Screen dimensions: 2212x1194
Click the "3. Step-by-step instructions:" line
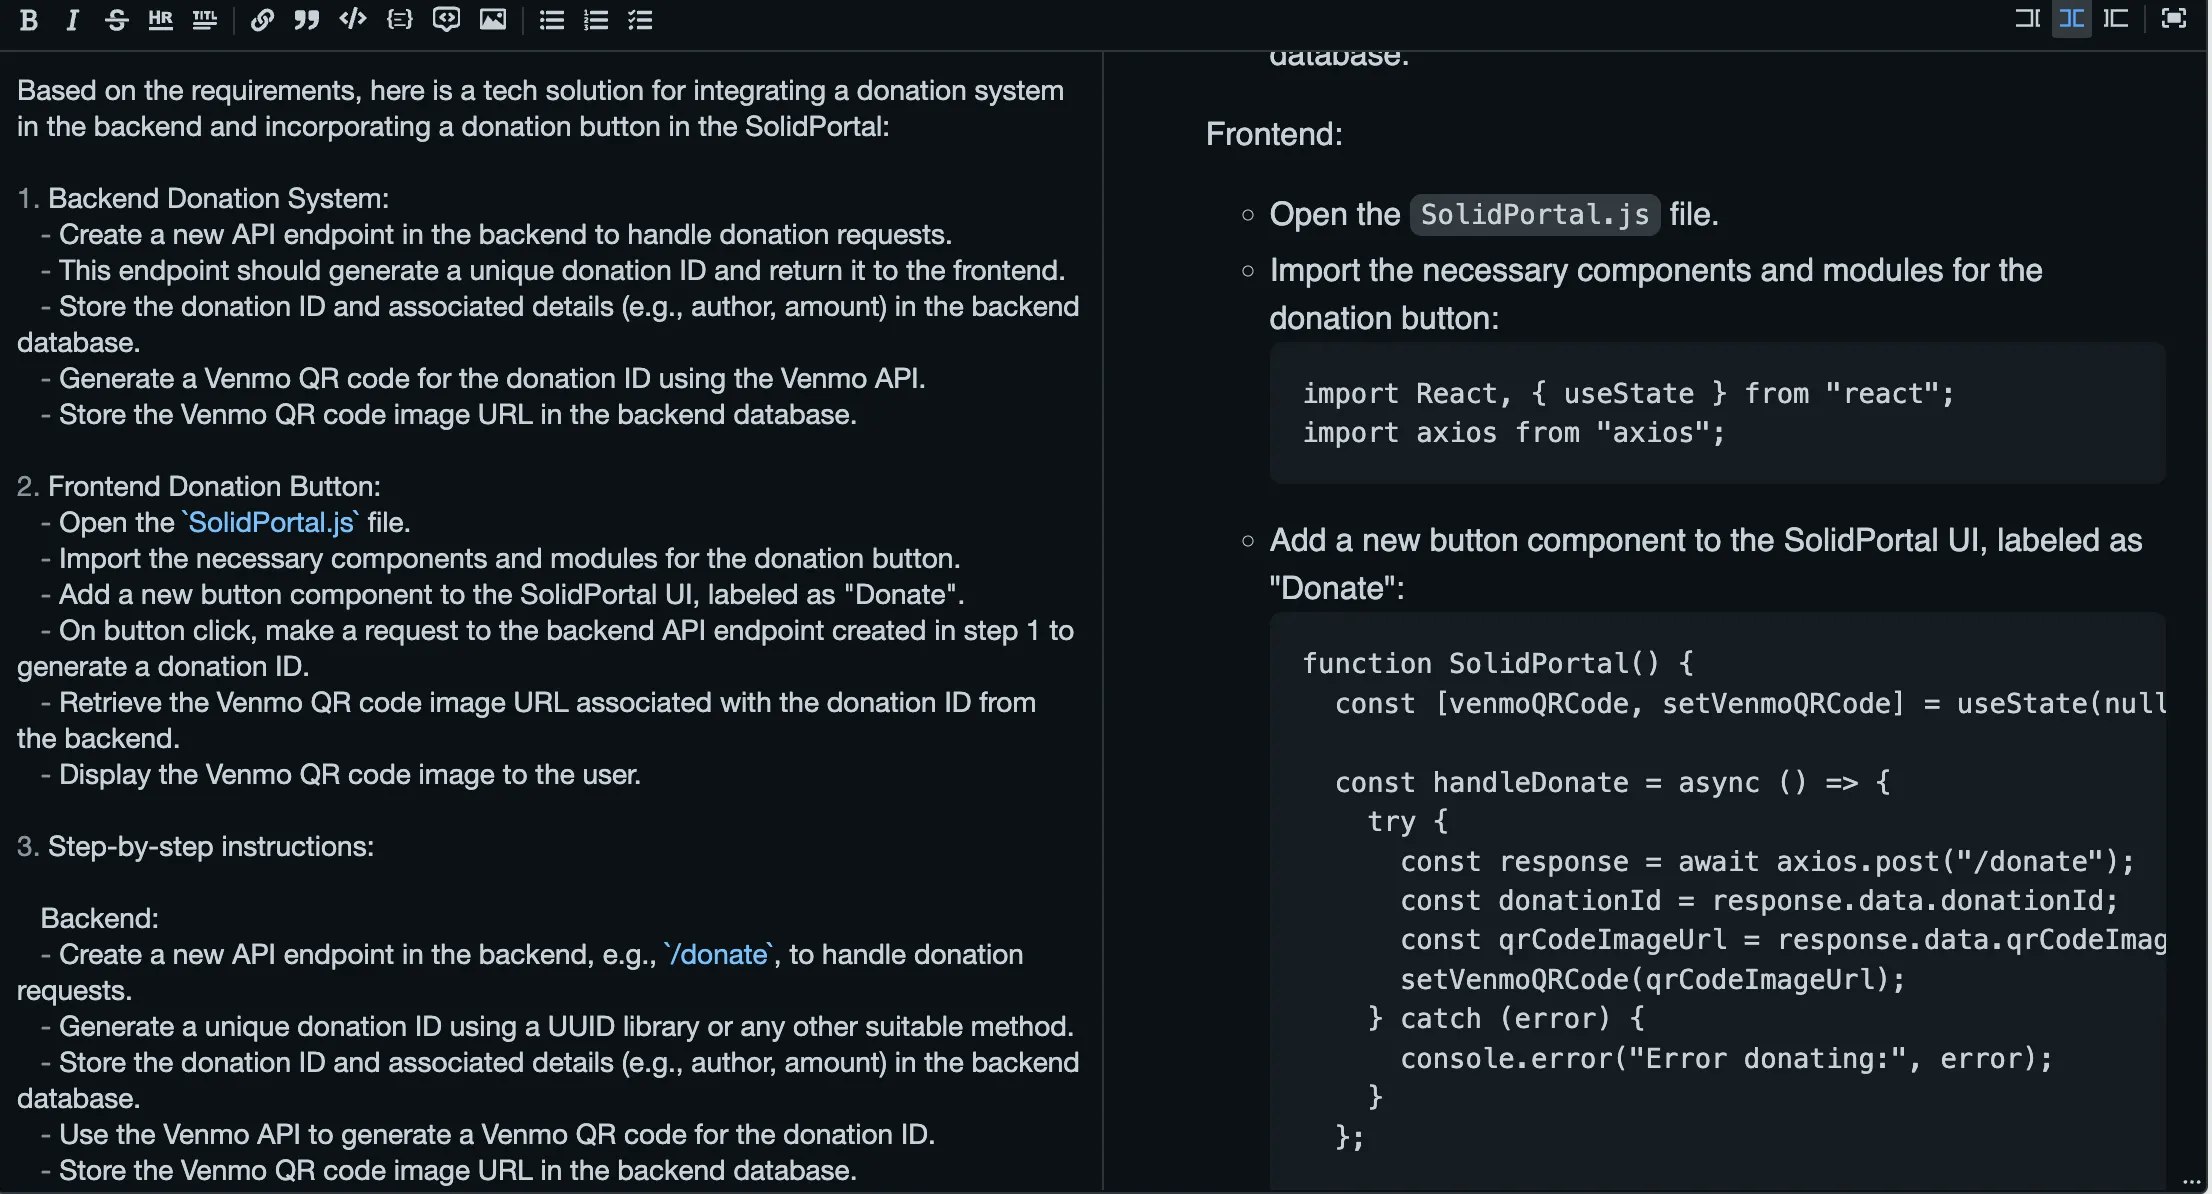pos(195,846)
